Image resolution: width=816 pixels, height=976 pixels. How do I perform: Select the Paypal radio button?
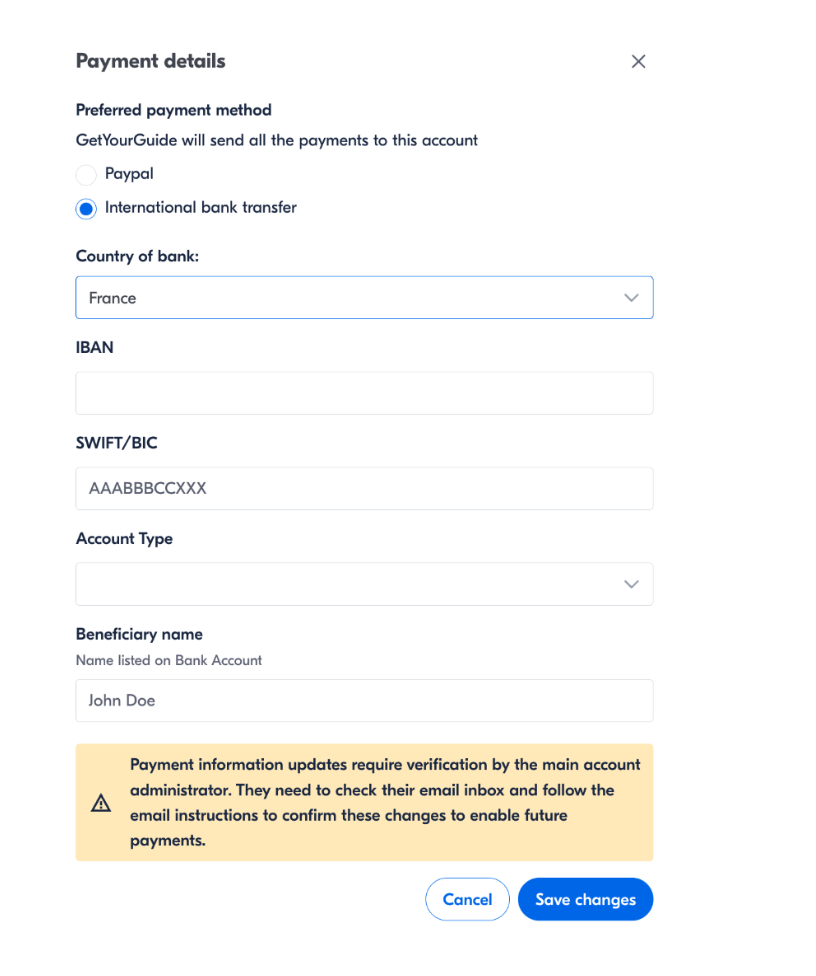[x=86, y=175]
